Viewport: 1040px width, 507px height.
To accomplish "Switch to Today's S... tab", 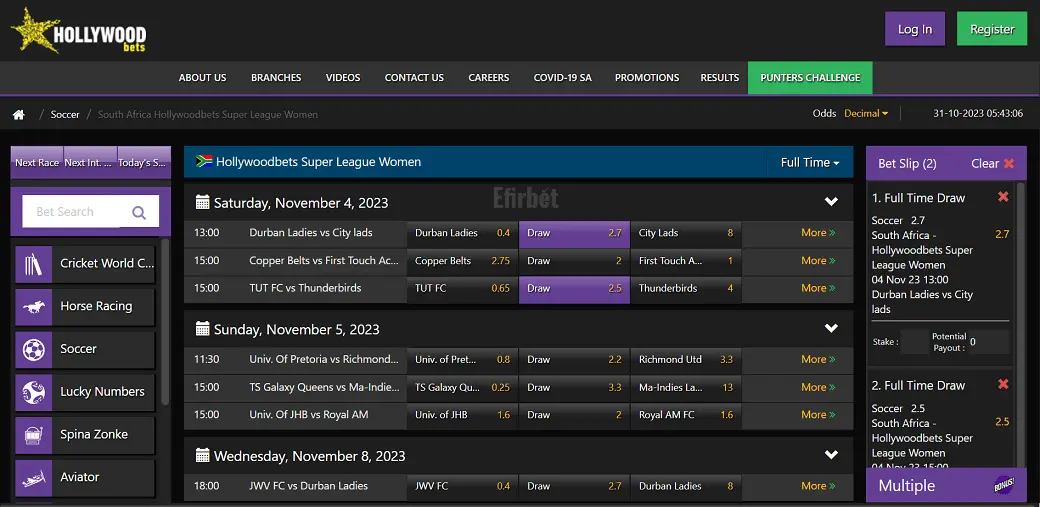I will coord(143,163).
